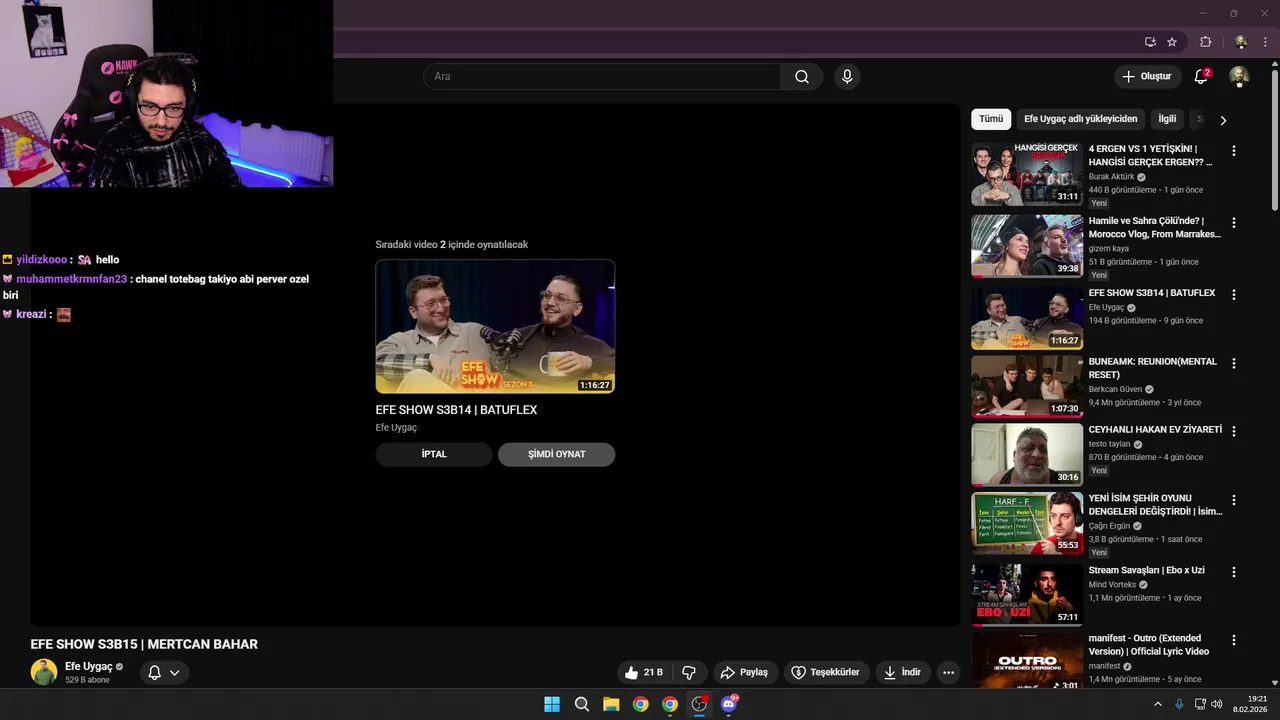Download video with İndir button

(902, 673)
